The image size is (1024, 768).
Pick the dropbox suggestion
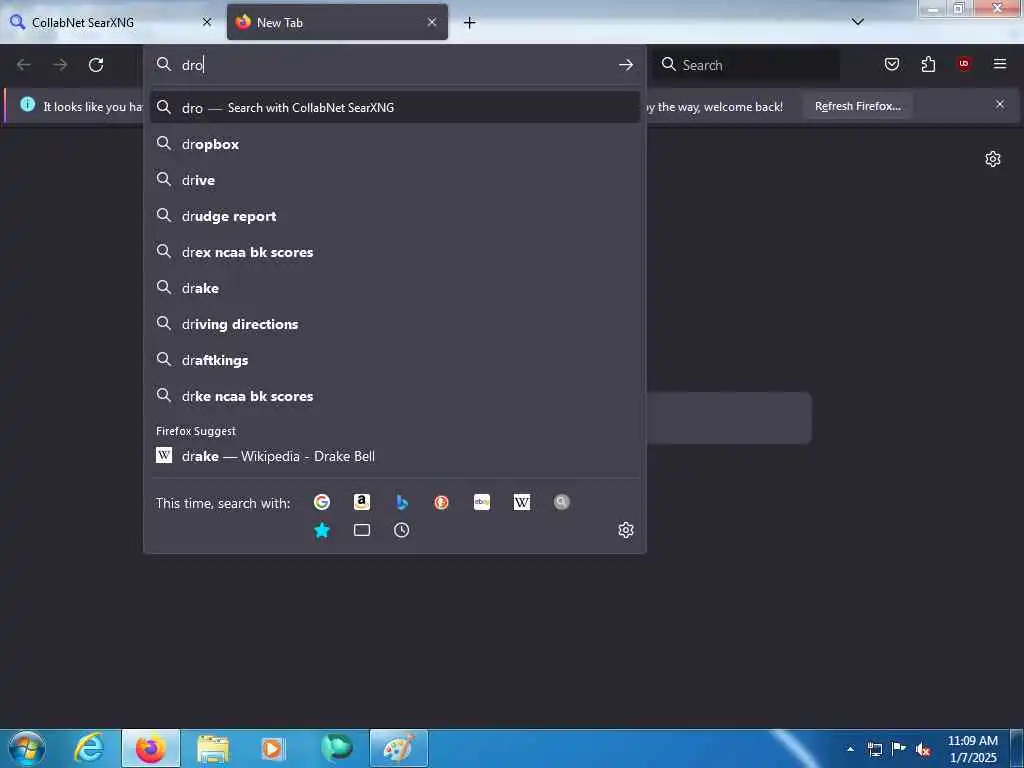[x=394, y=144]
